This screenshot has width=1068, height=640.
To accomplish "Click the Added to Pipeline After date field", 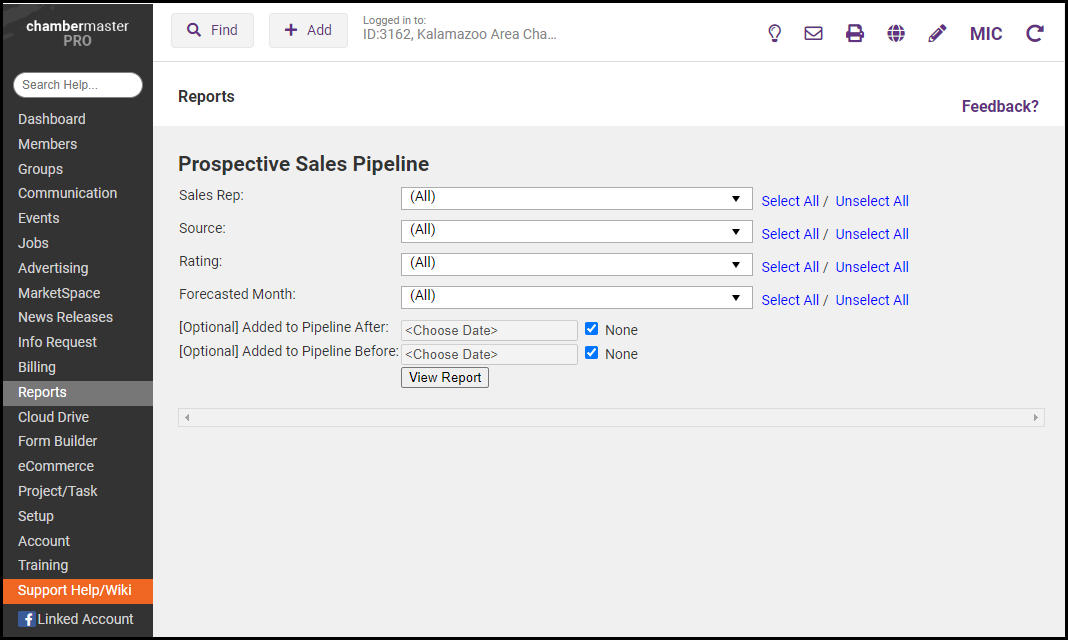I will click(x=489, y=330).
